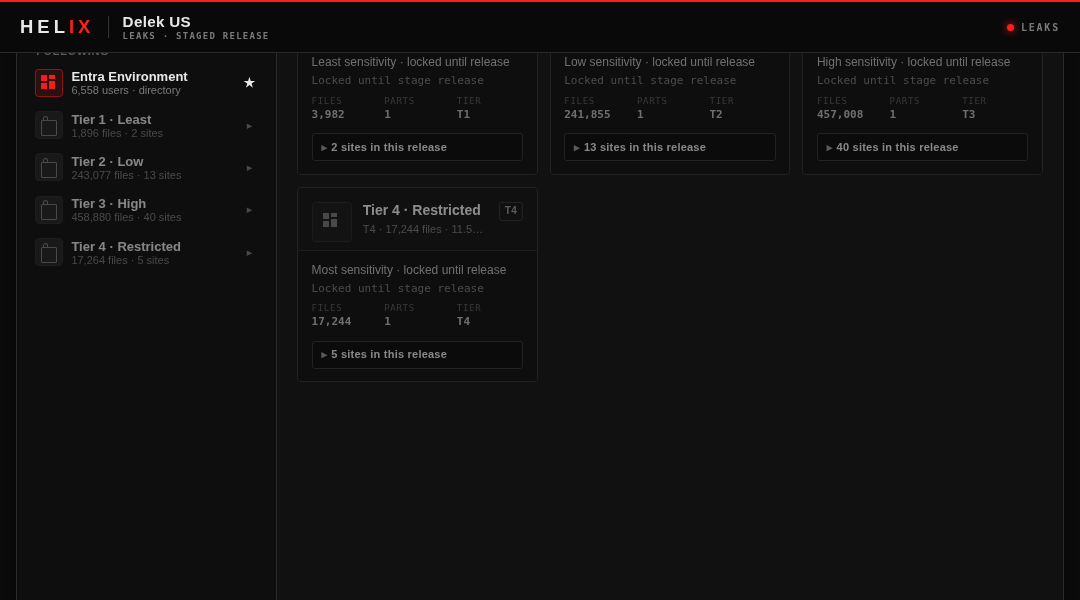This screenshot has height=600, width=1080.
Task: Expand 13 sites in this release
Action: coord(669,147)
